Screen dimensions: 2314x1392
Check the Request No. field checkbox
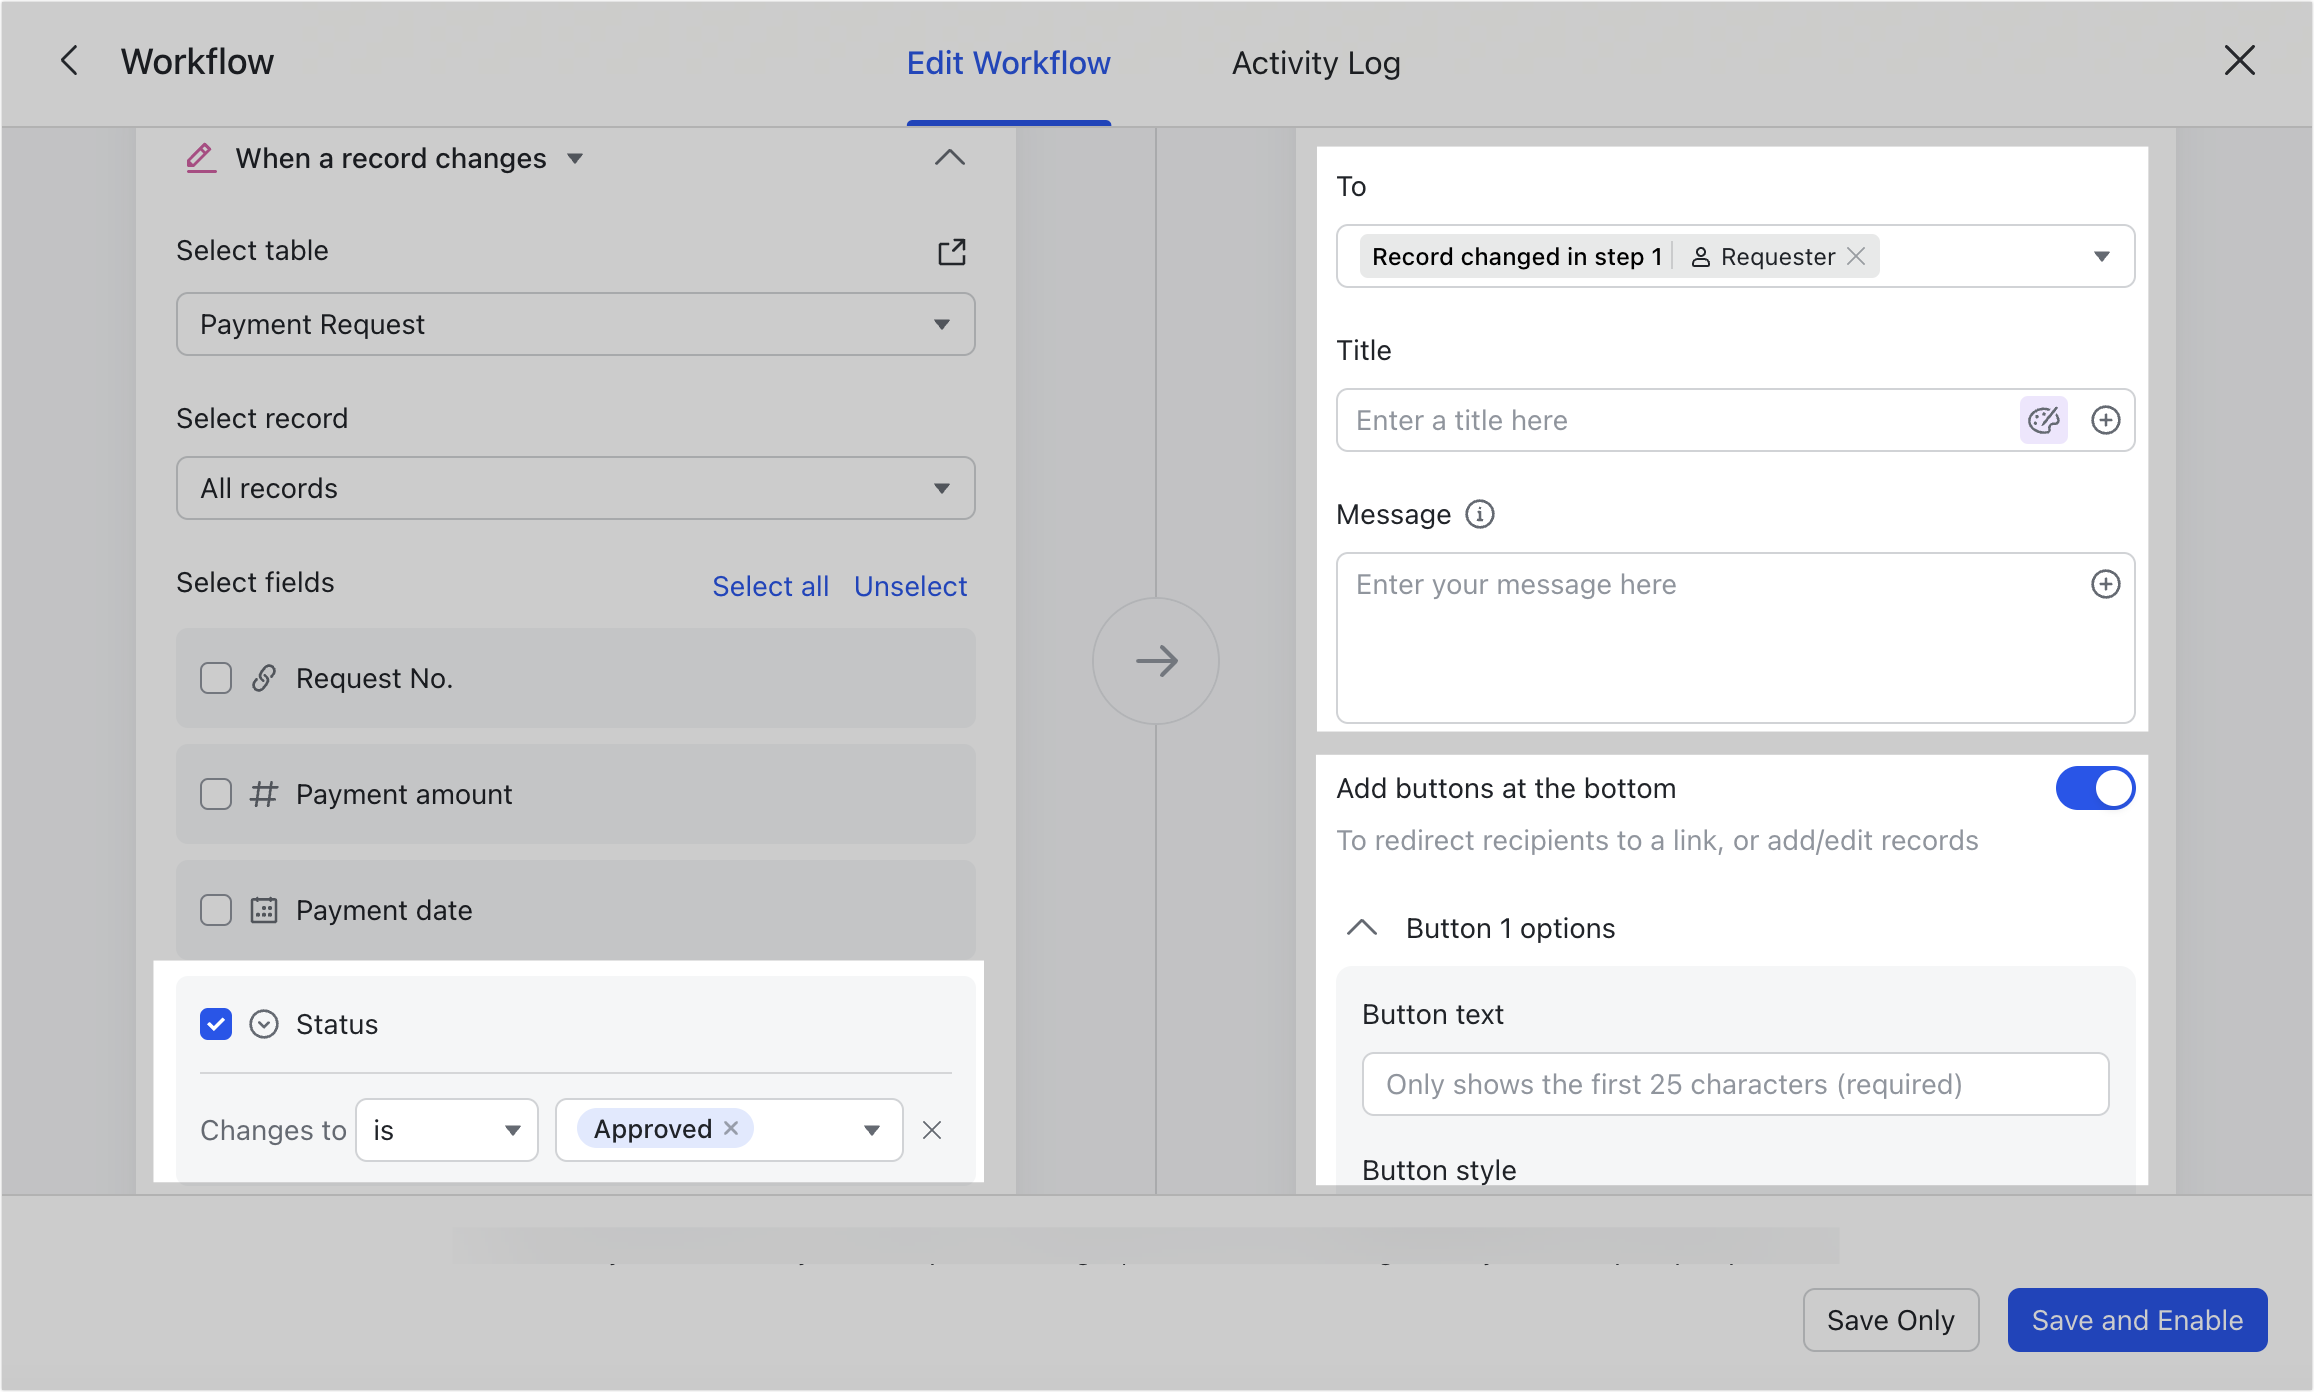click(216, 678)
